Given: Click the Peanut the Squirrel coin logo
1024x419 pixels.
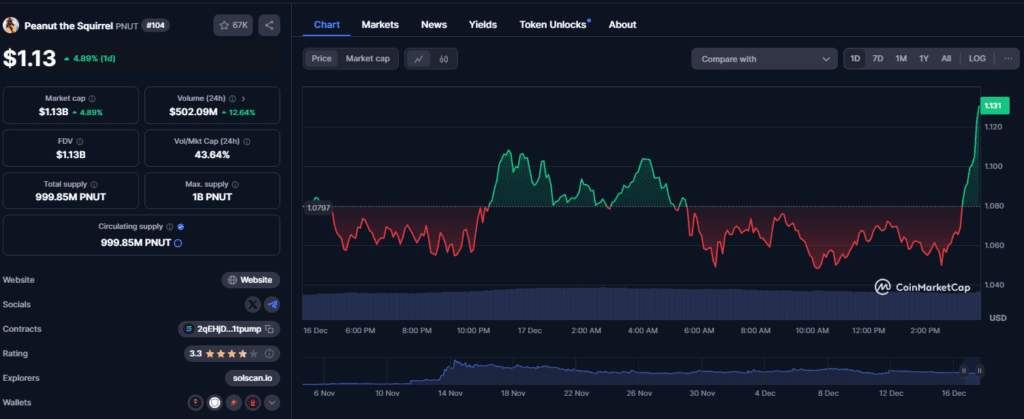Looking at the screenshot, I should 10,25.
